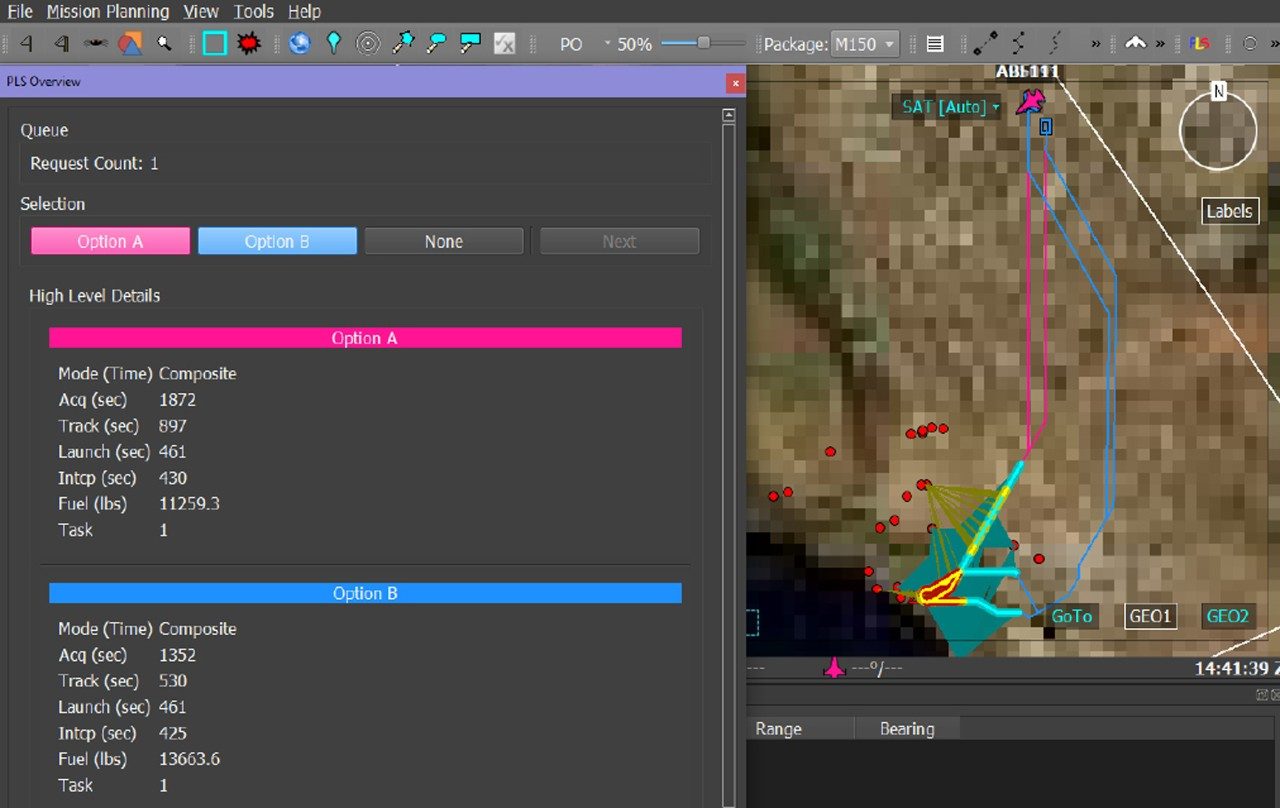Select Option B in Selection row

[x=277, y=241]
